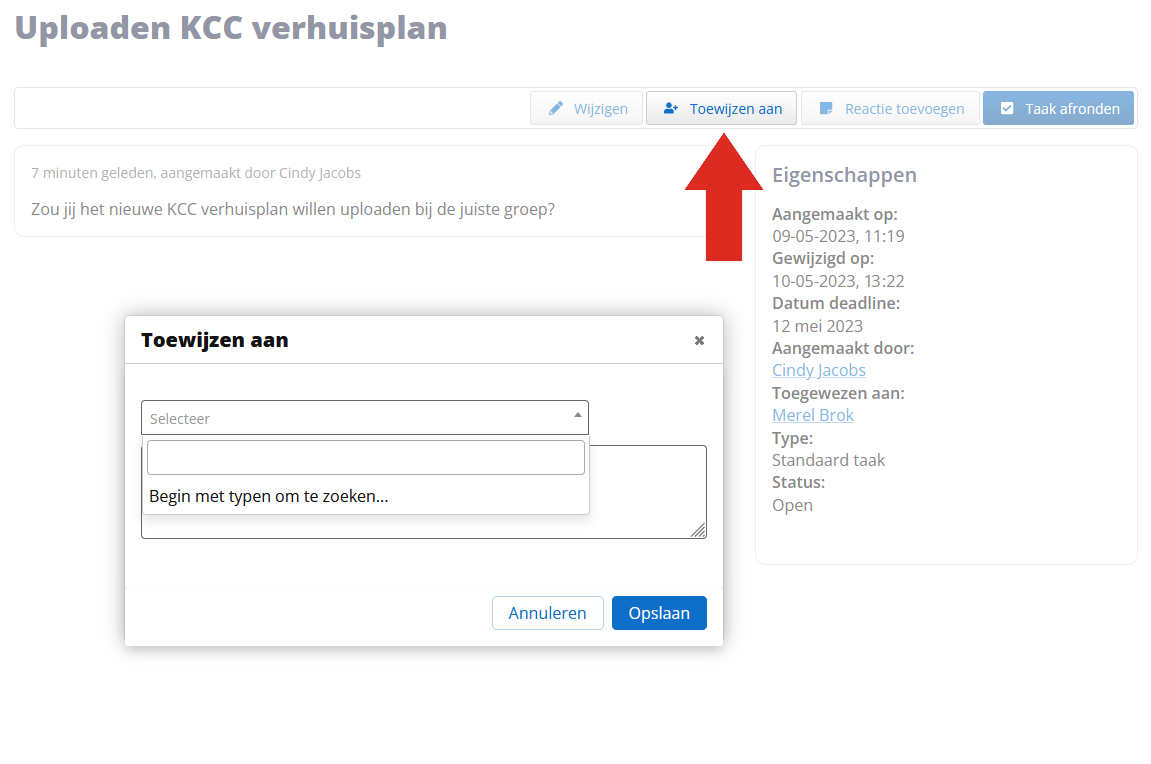Click the dropdown arrow of the Selecteer box
The image size is (1151, 764).
click(578, 415)
